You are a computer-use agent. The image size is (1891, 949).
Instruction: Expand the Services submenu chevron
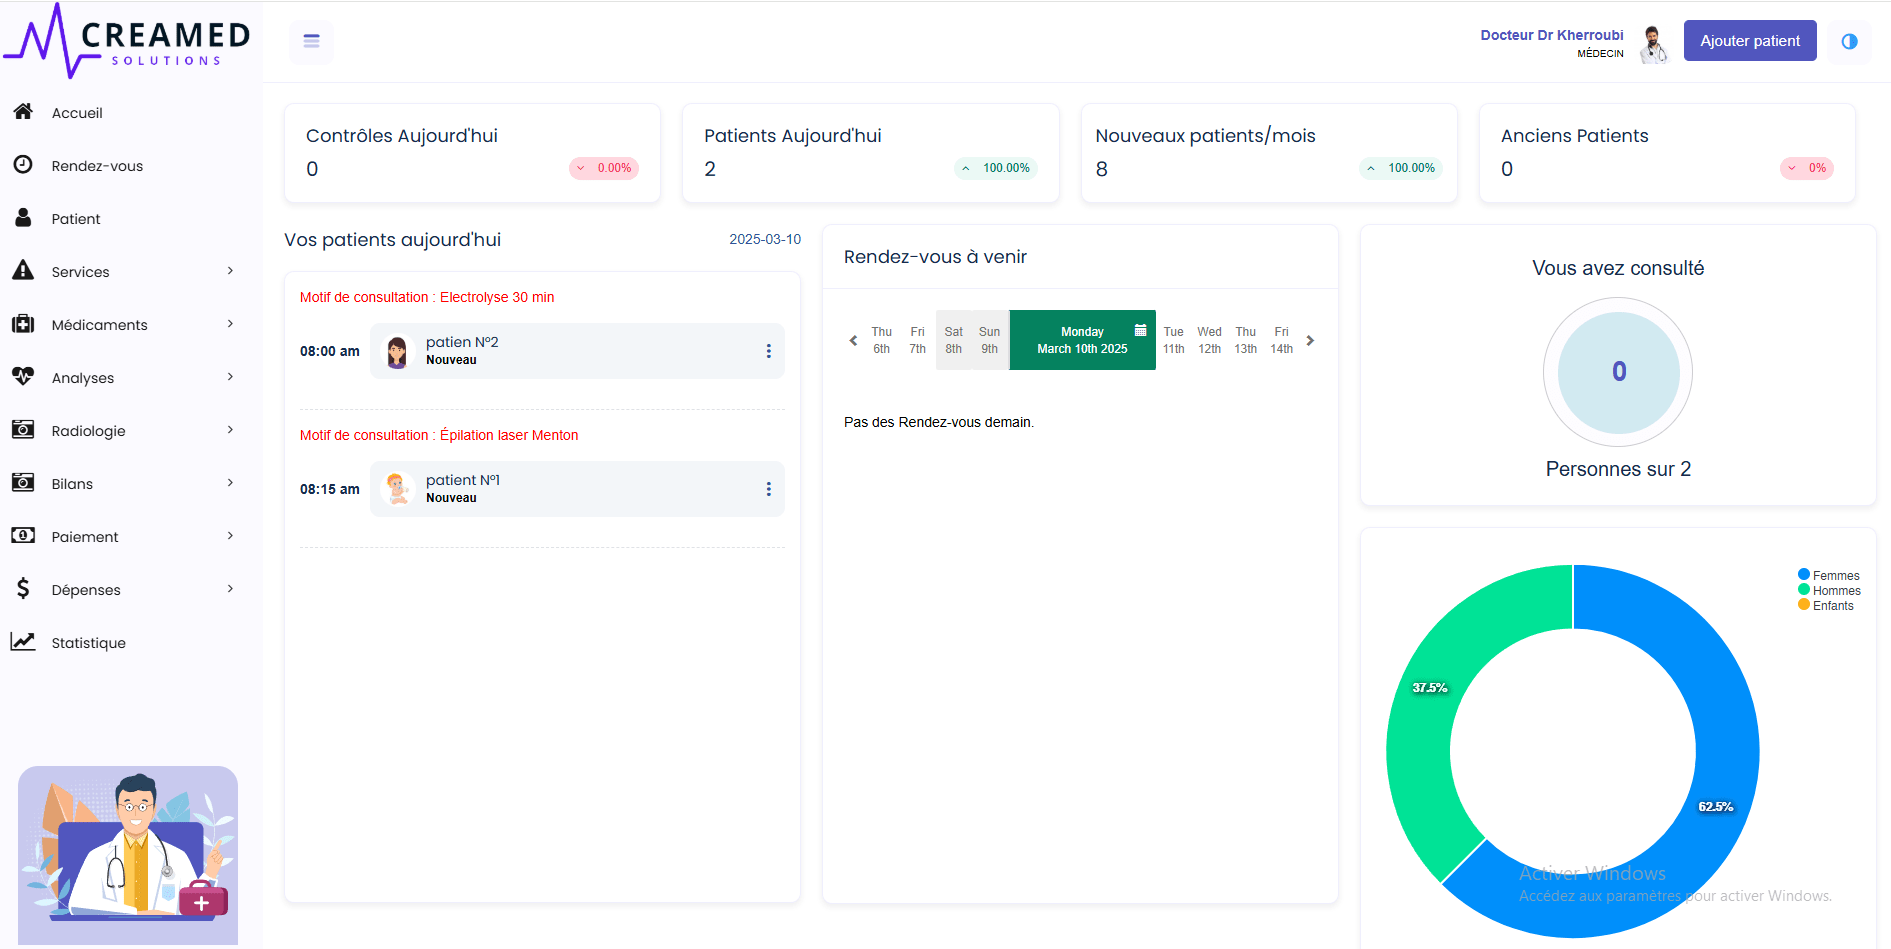click(230, 271)
